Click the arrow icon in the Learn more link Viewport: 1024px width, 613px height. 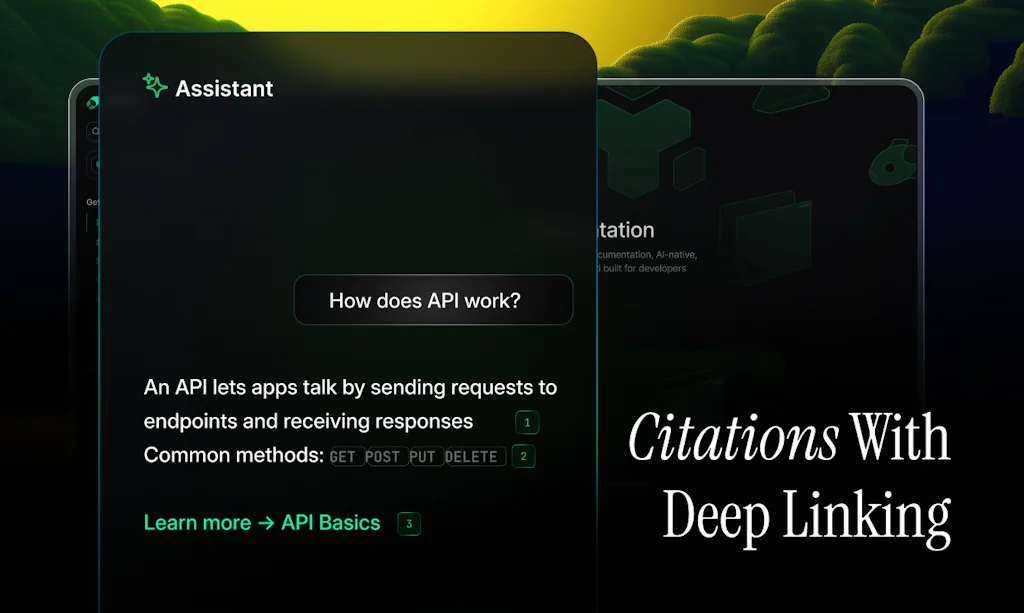coord(263,522)
